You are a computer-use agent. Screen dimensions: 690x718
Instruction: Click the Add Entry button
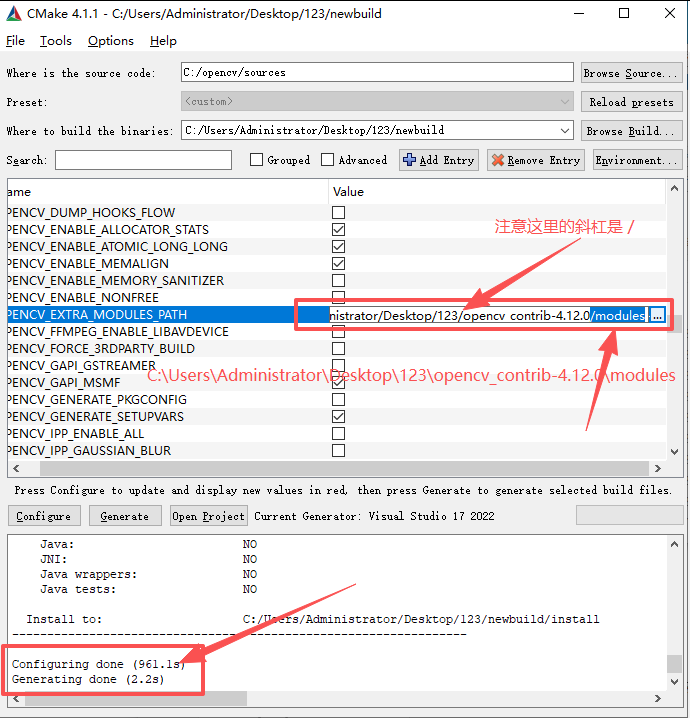coord(439,160)
